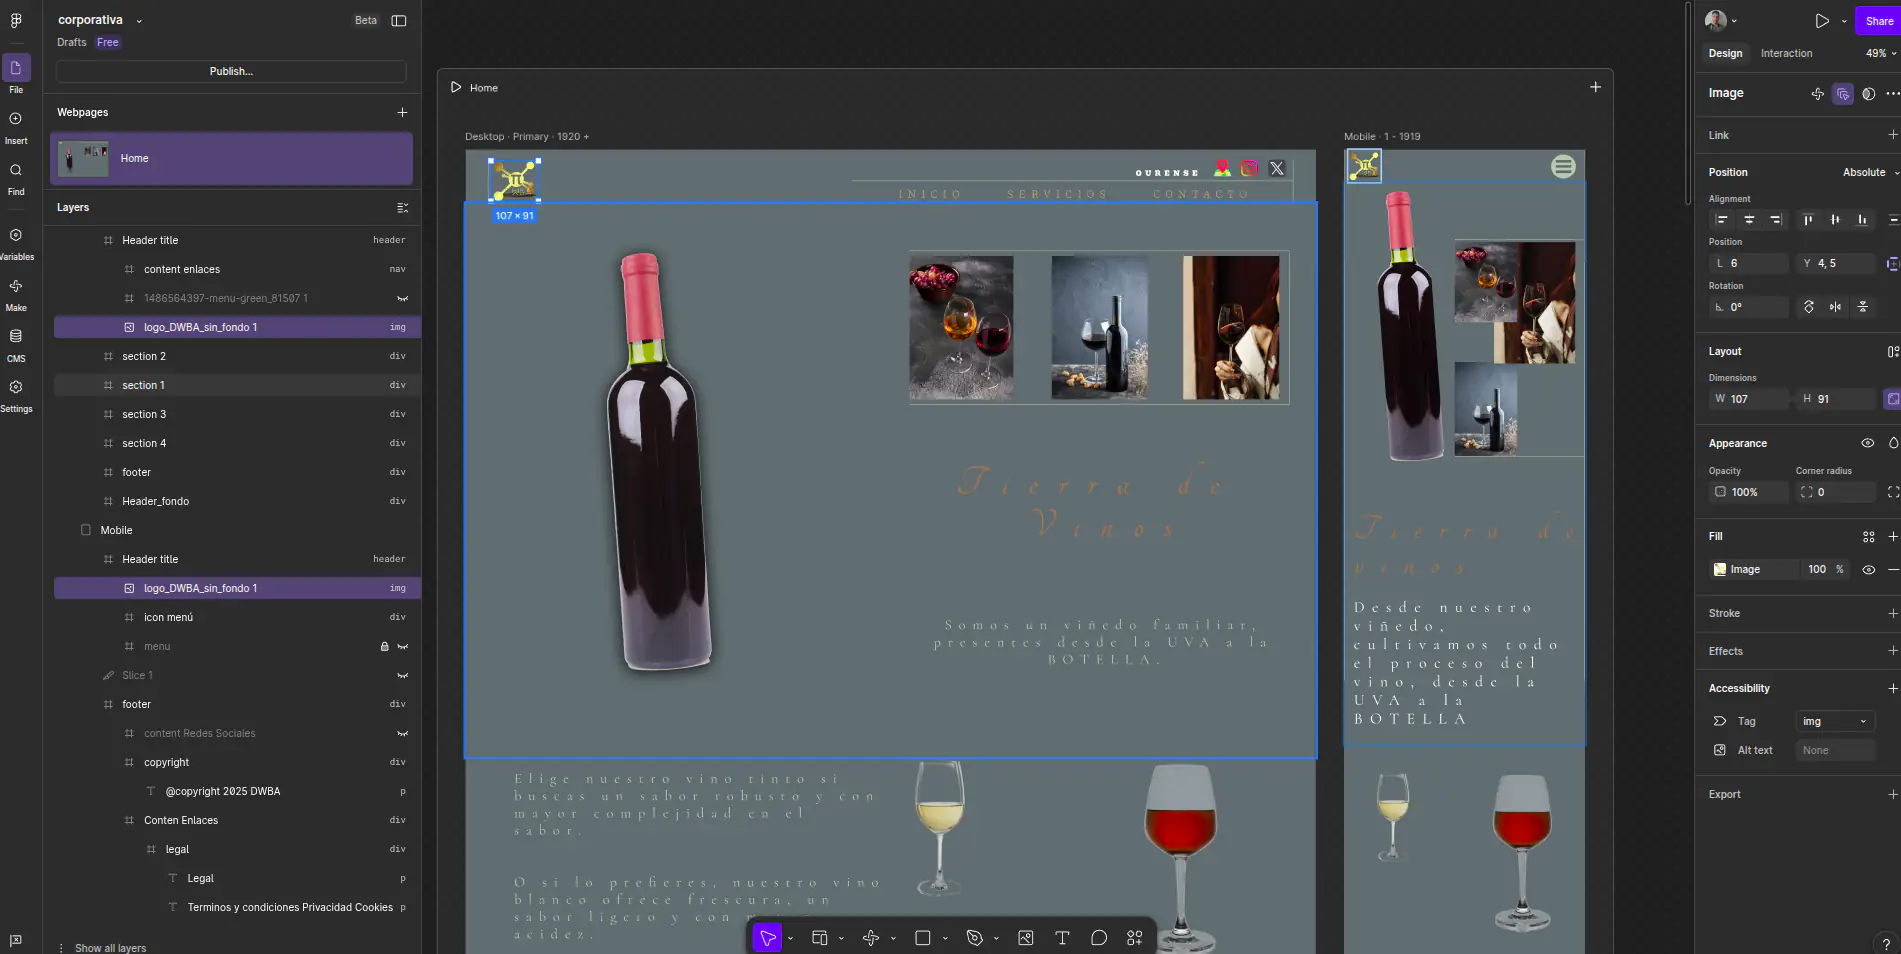Show the hidden Slice 1 layer

[402, 676]
